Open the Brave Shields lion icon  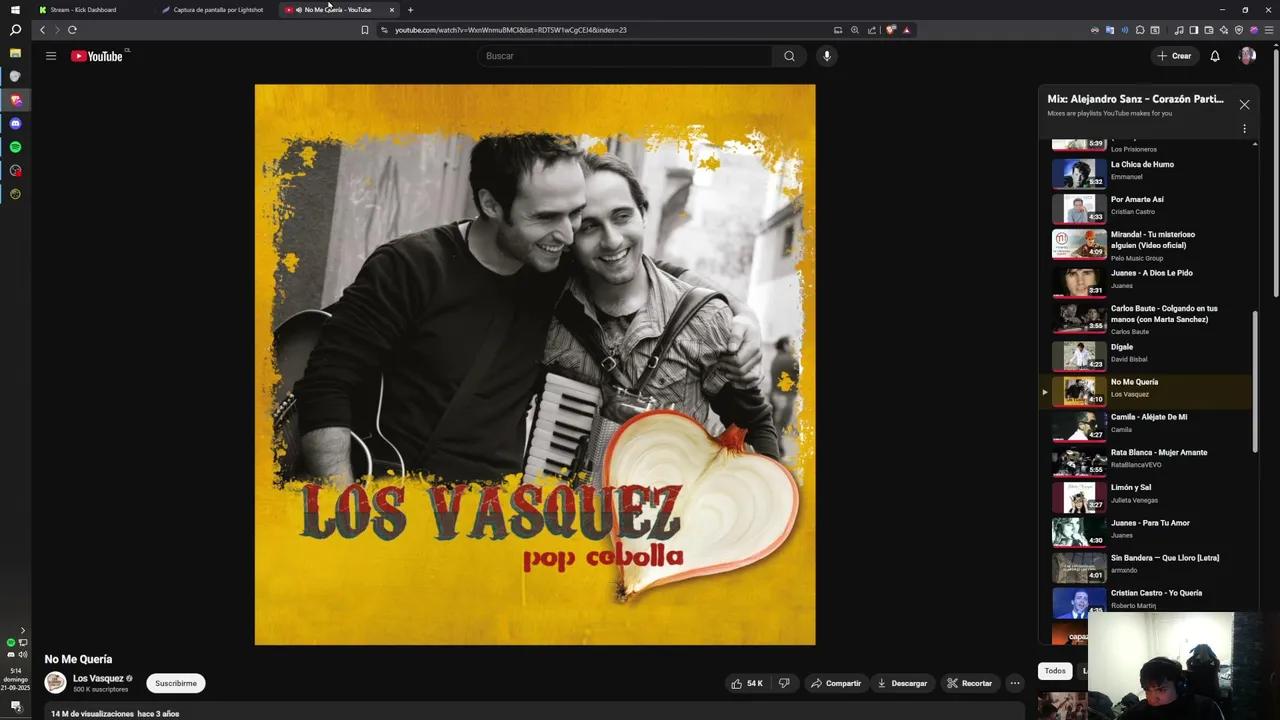click(891, 30)
